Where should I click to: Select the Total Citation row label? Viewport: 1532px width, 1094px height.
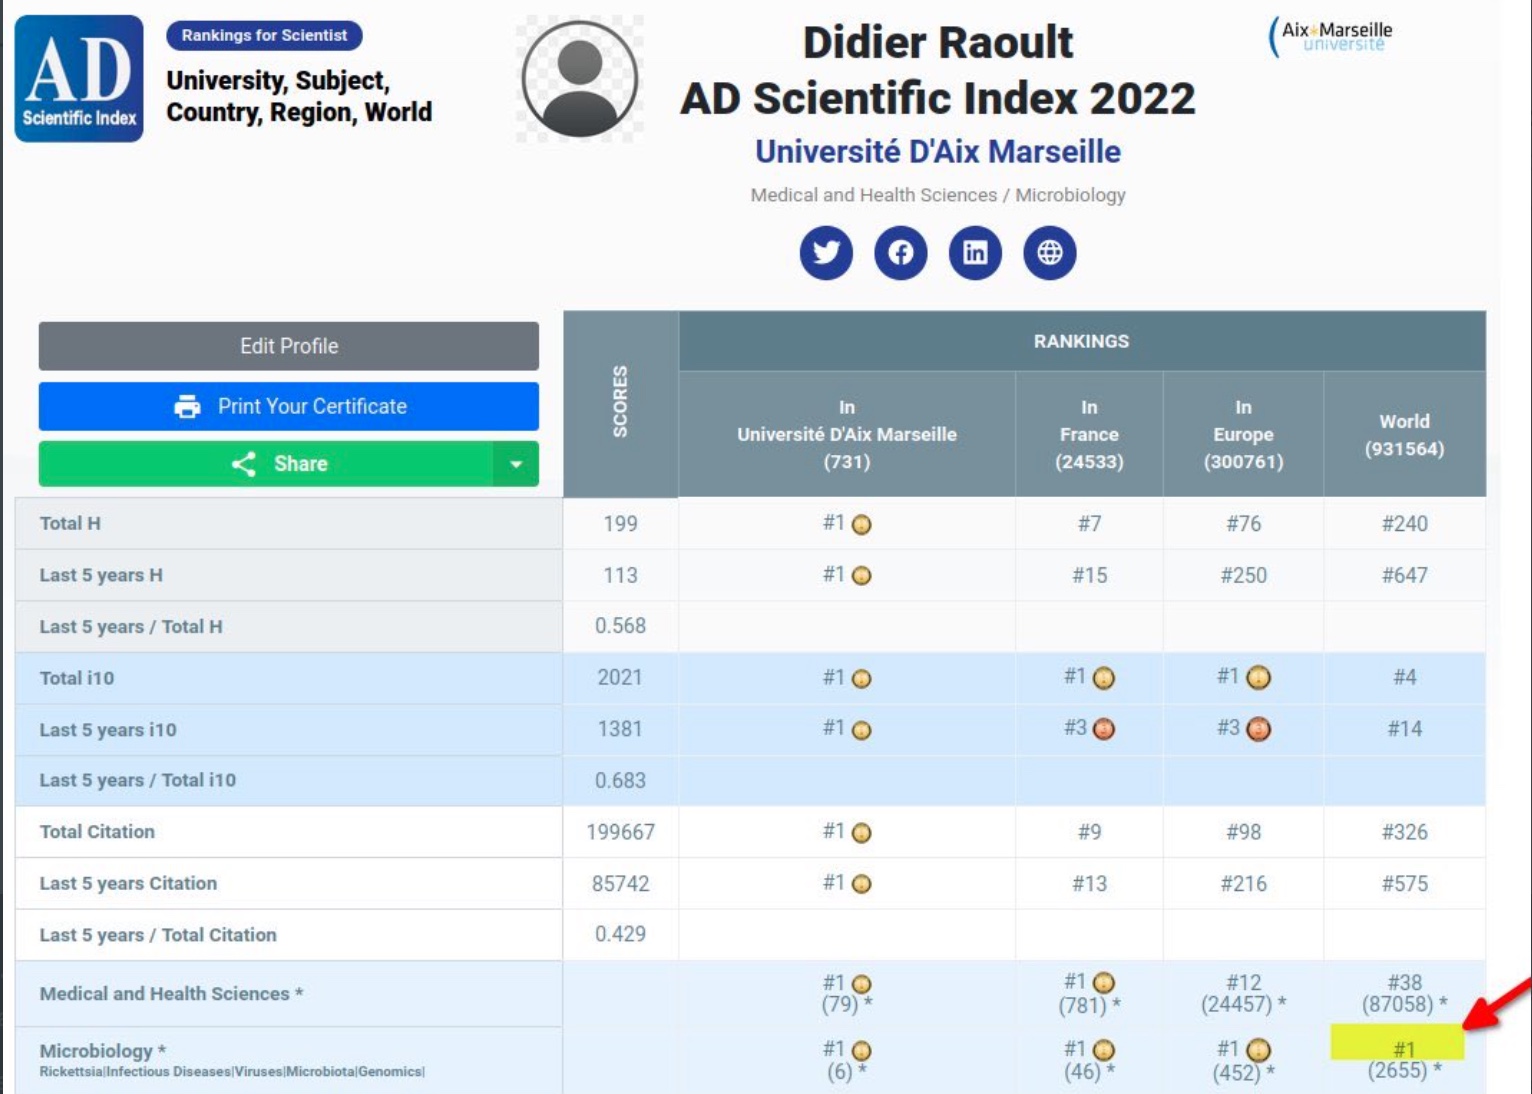97,832
